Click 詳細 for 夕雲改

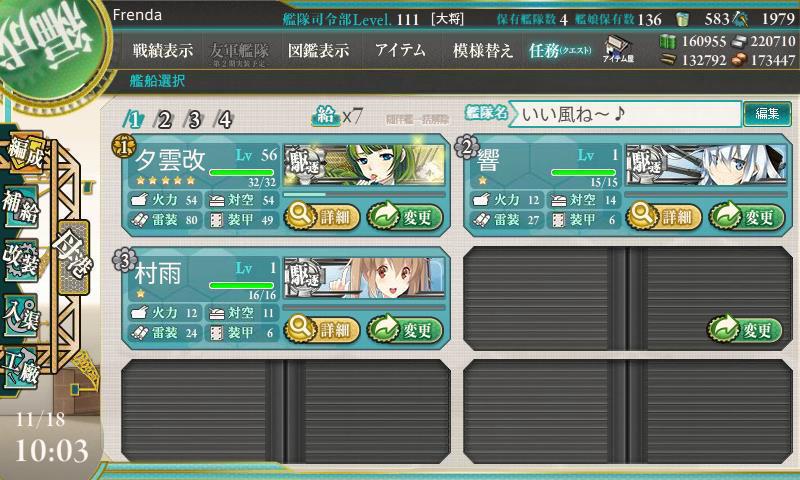pos(322,217)
